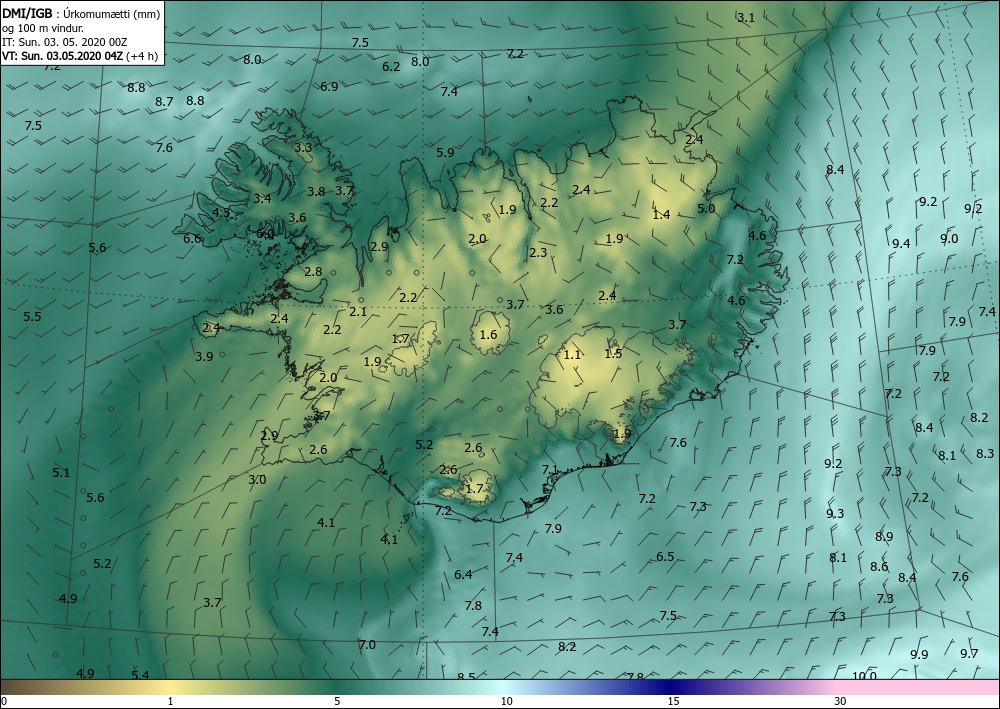
Task: Click the 6.5 value on the map
Action: pyautogui.click(x=665, y=557)
